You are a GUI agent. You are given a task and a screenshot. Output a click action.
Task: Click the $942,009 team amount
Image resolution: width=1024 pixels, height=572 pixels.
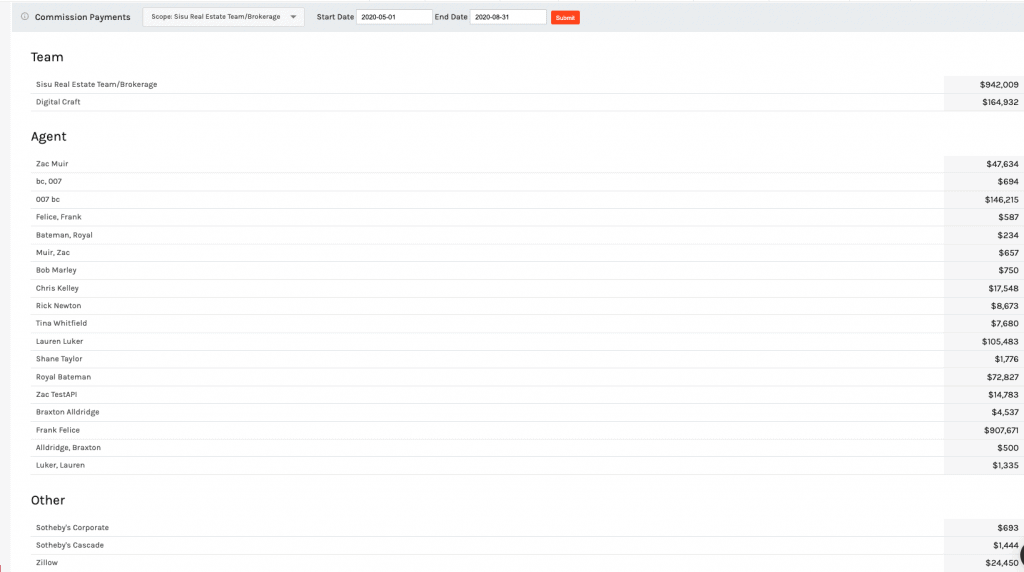[x=999, y=84]
